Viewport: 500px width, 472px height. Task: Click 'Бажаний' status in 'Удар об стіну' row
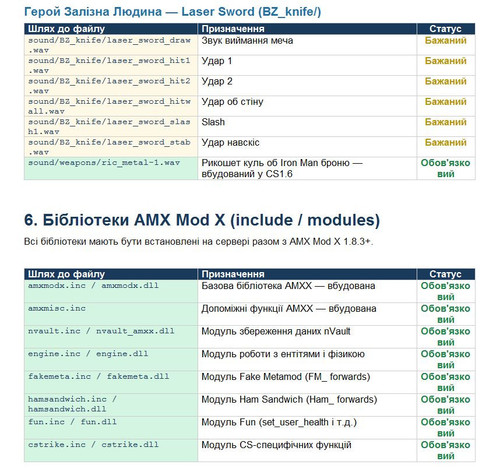click(x=445, y=102)
